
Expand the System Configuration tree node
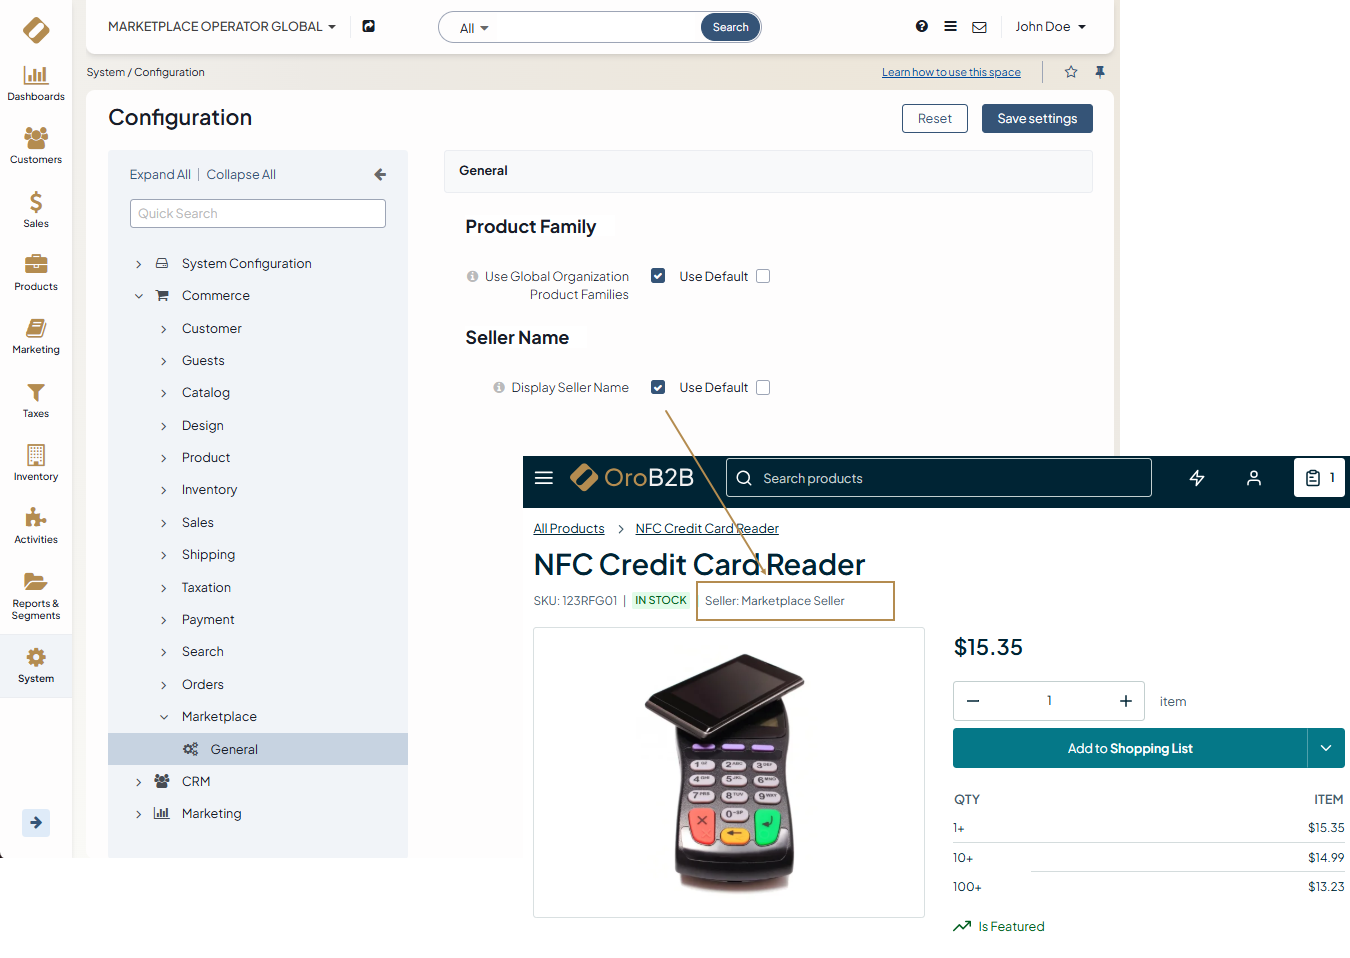click(139, 264)
